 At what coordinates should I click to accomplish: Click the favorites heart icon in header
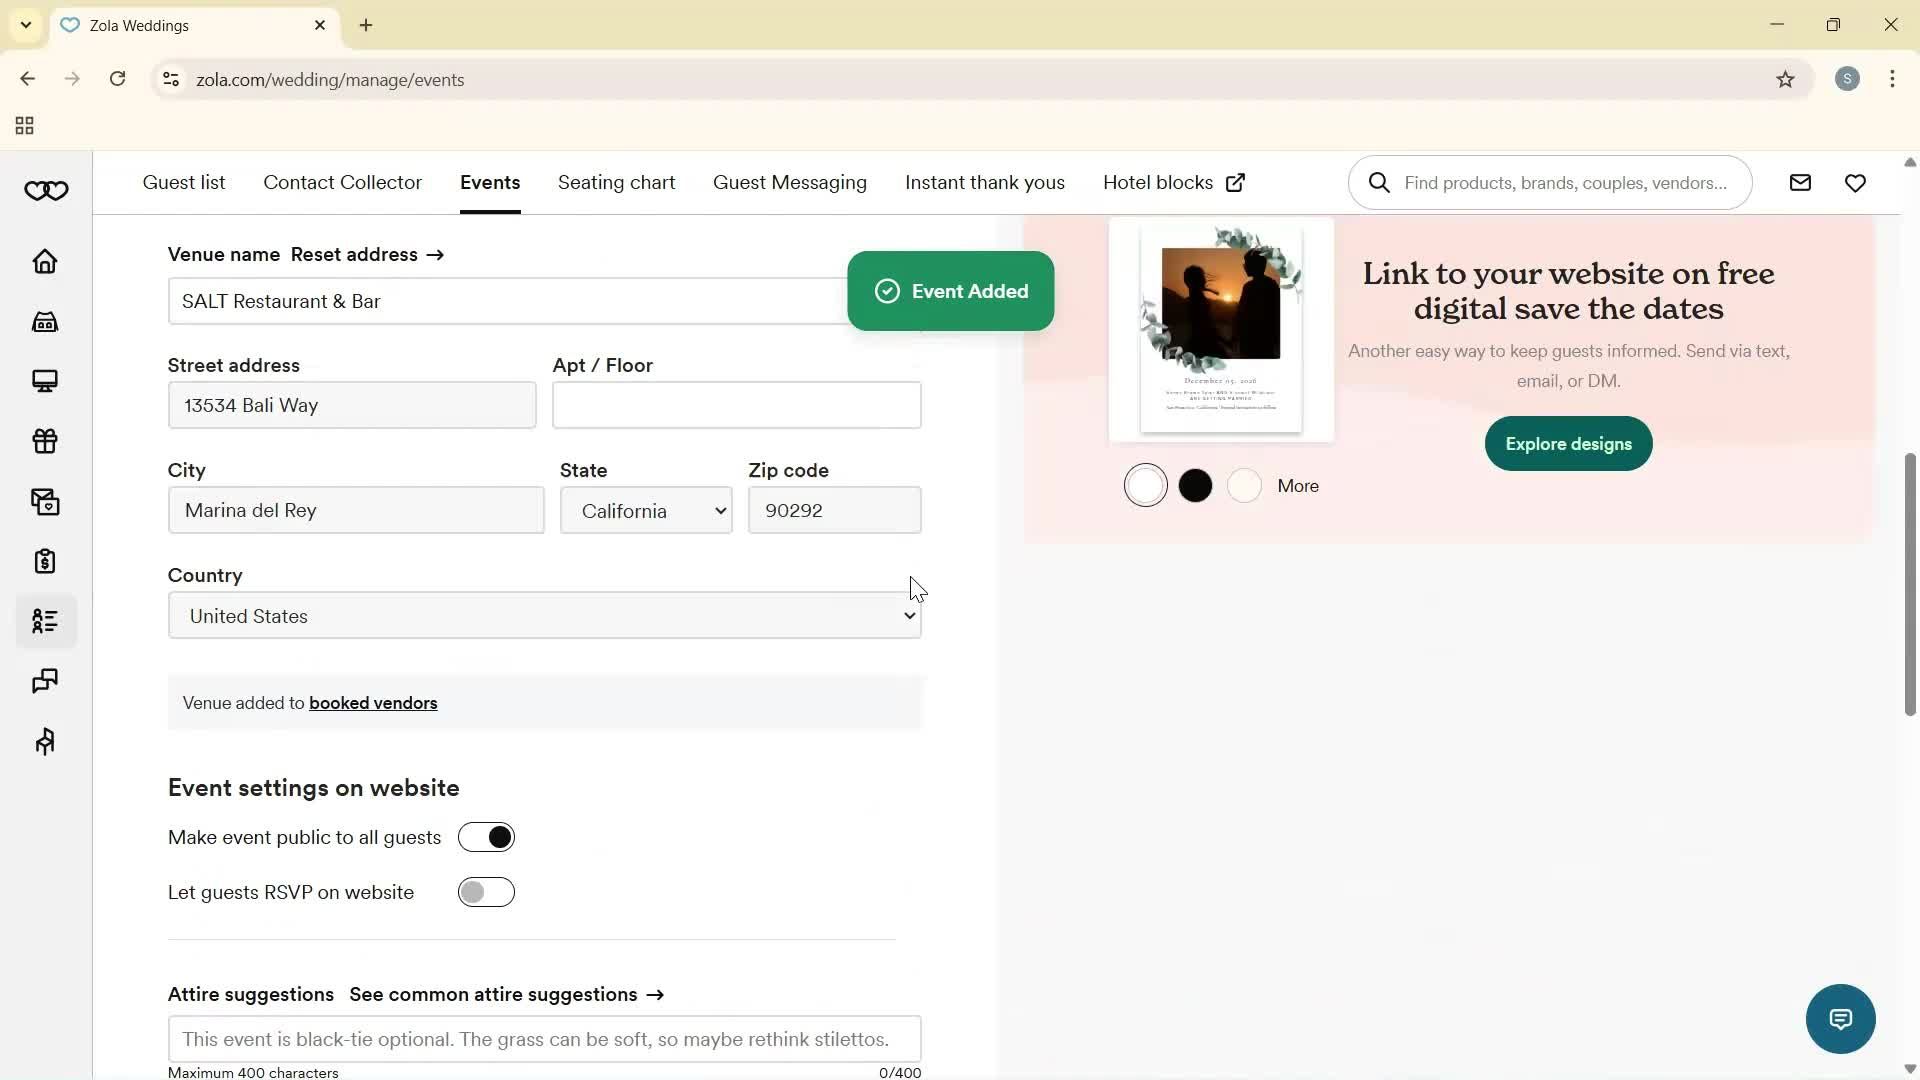(x=1856, y=182)
